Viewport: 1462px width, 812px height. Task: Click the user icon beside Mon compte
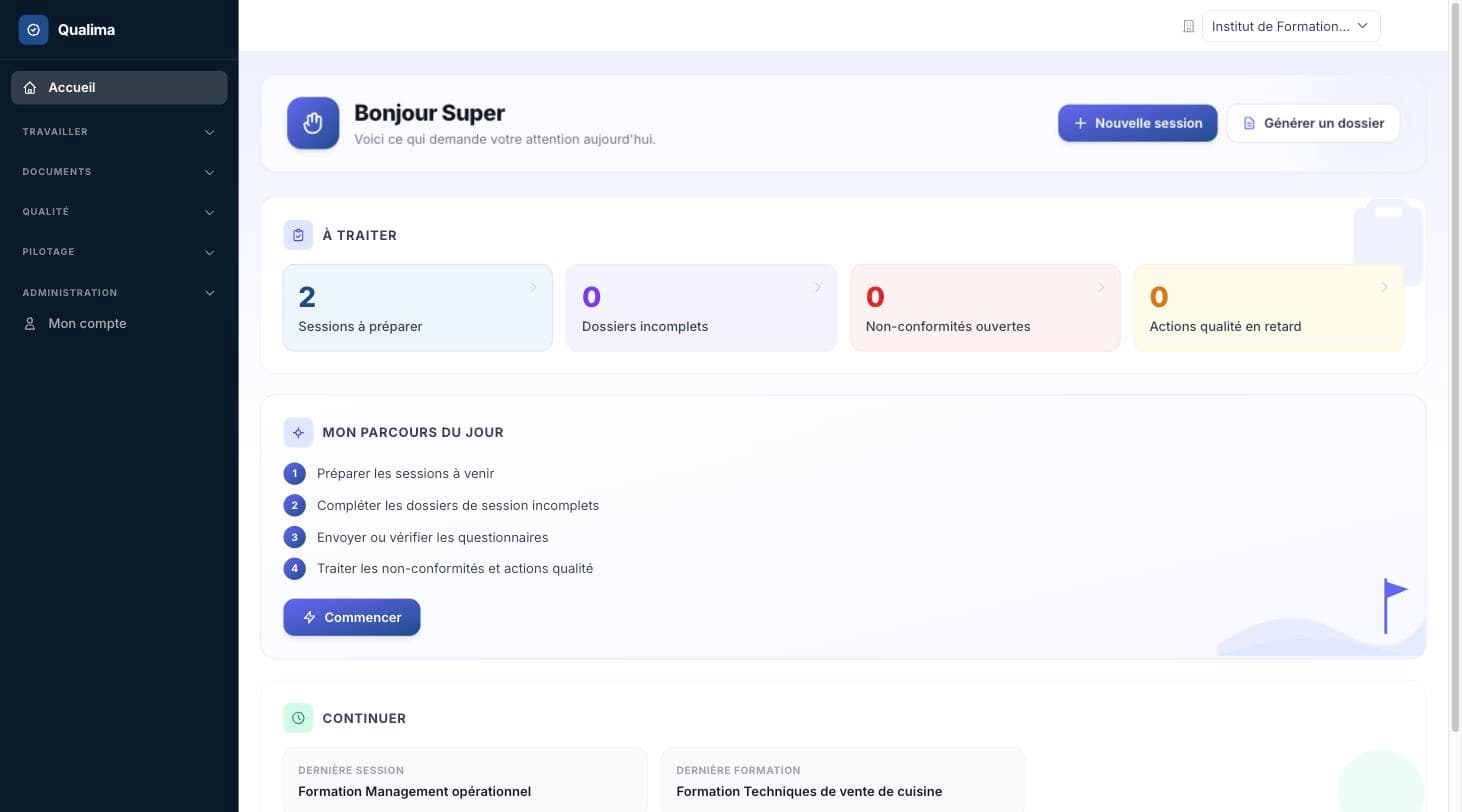30,324
